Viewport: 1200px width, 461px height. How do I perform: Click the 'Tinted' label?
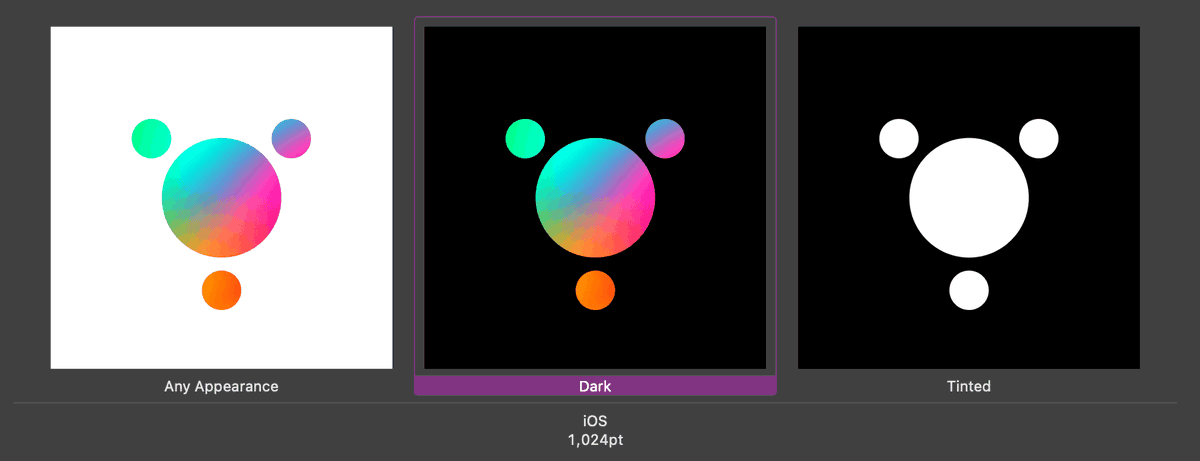pos(969,385)
